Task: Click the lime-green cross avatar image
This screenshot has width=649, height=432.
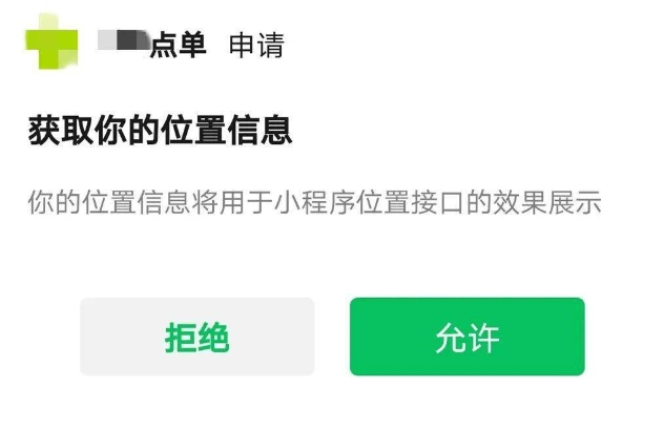Action: click(x=52, y=41)
